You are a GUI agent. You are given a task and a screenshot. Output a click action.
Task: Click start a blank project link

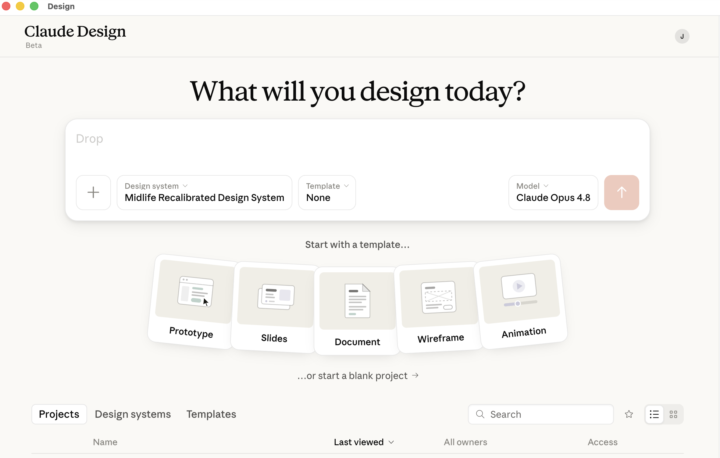pyautogui.click(x=358, y=376)
